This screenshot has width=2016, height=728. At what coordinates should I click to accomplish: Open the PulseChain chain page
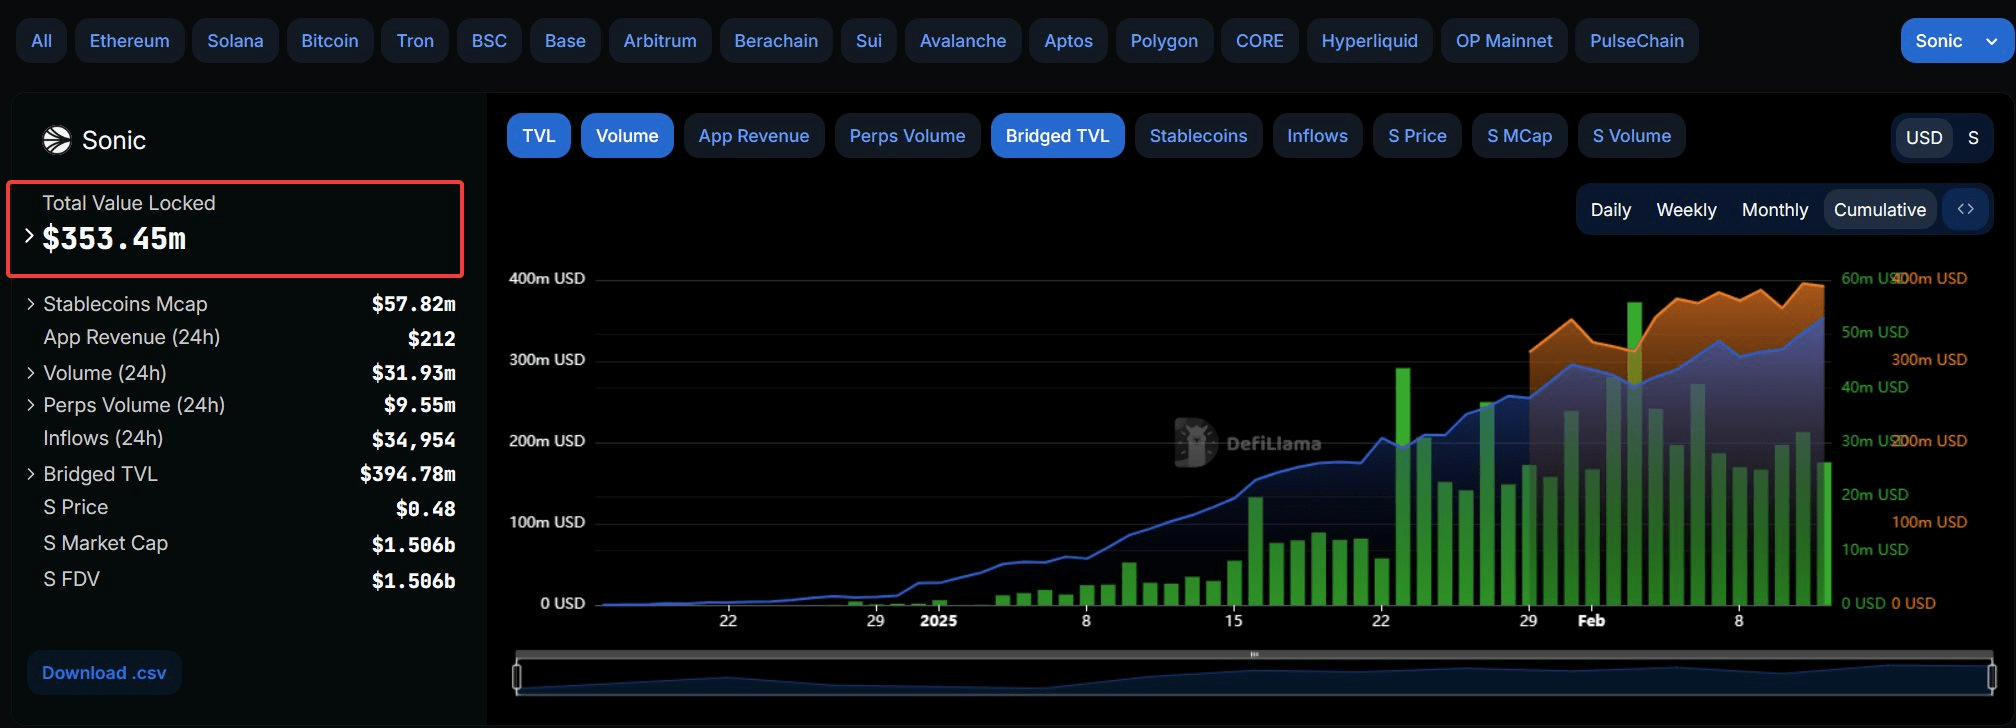(1637, 41)
